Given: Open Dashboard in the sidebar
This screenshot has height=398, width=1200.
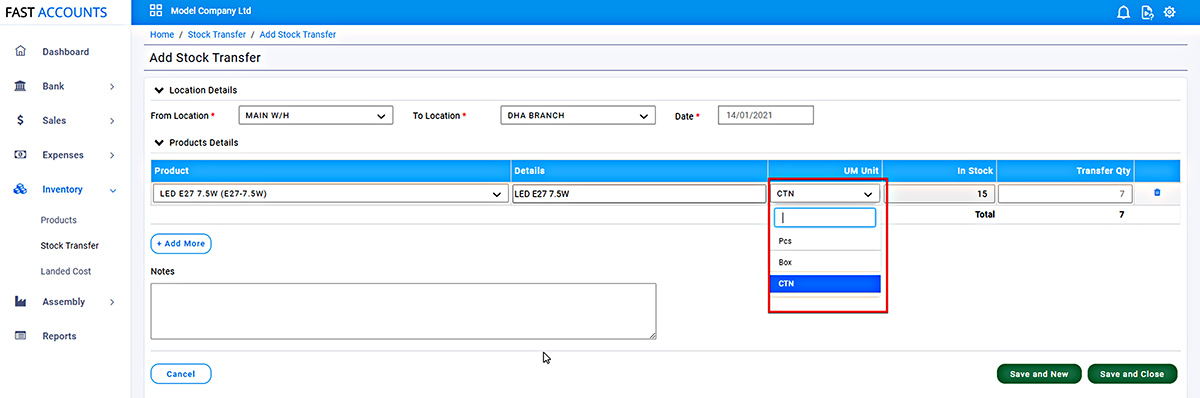Looking at the screenshot, I should [65, 51].
